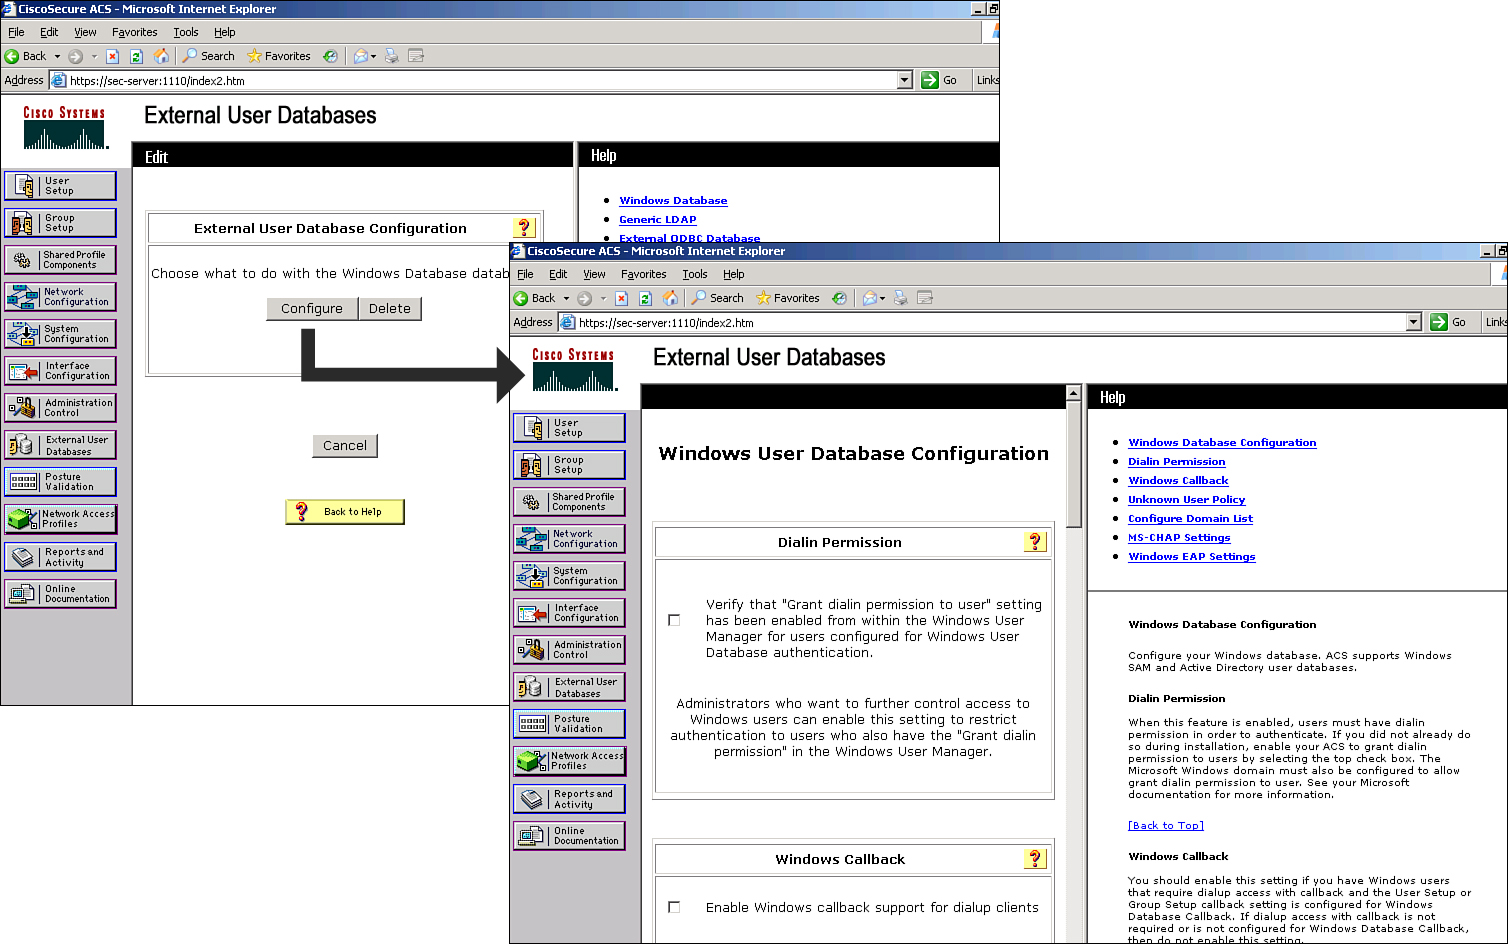Open External User Databases in the back window
This screenshot has width=1508, height=944.
point(60,445)
